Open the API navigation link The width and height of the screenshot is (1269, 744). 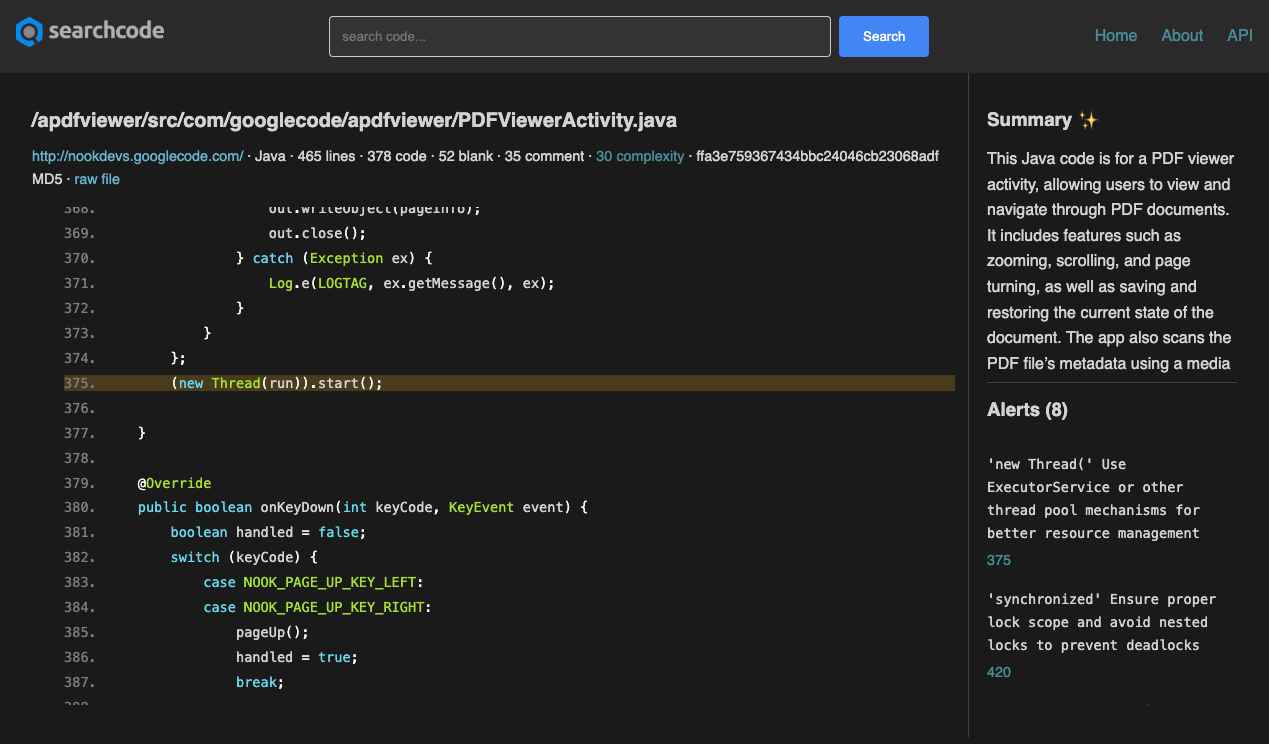(x=1240, y=35)
